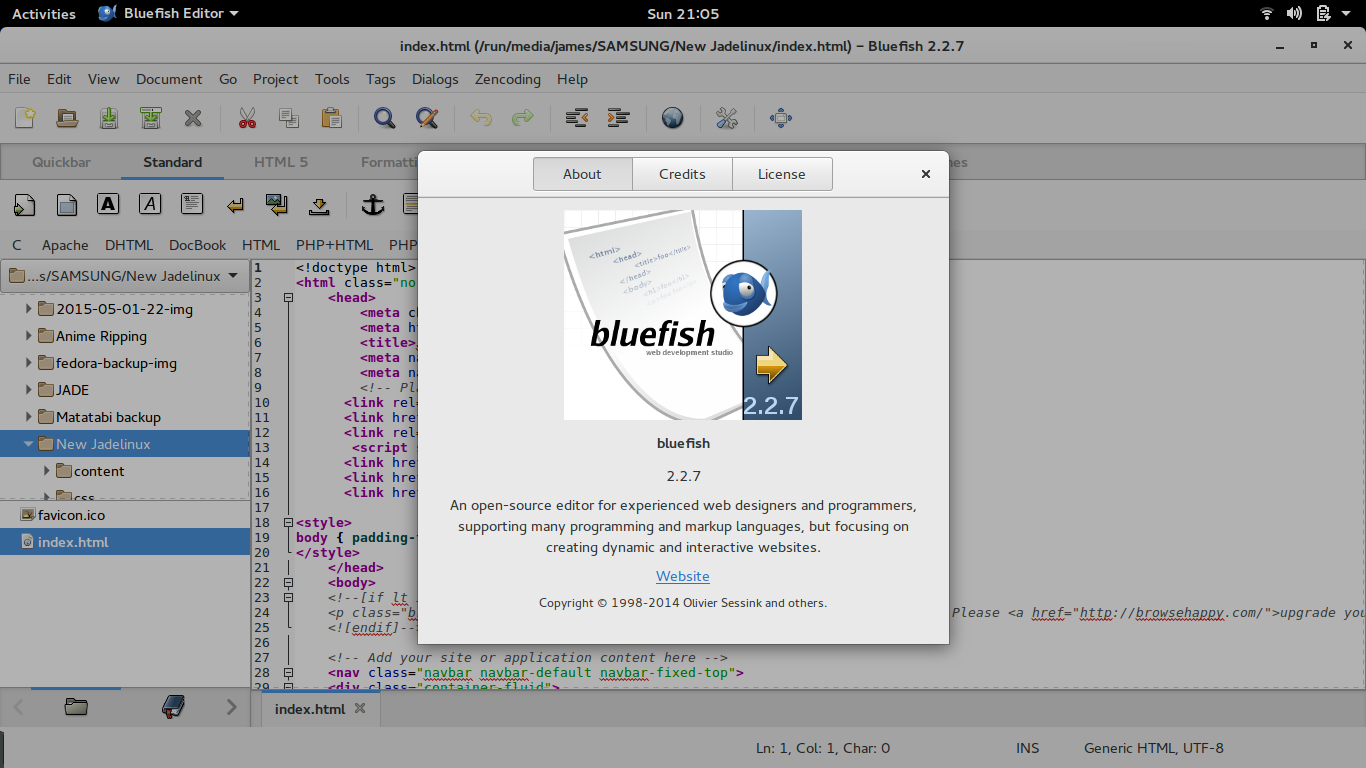Open the Bluefish Editor app menu dropdown

(x=169, y=13)
